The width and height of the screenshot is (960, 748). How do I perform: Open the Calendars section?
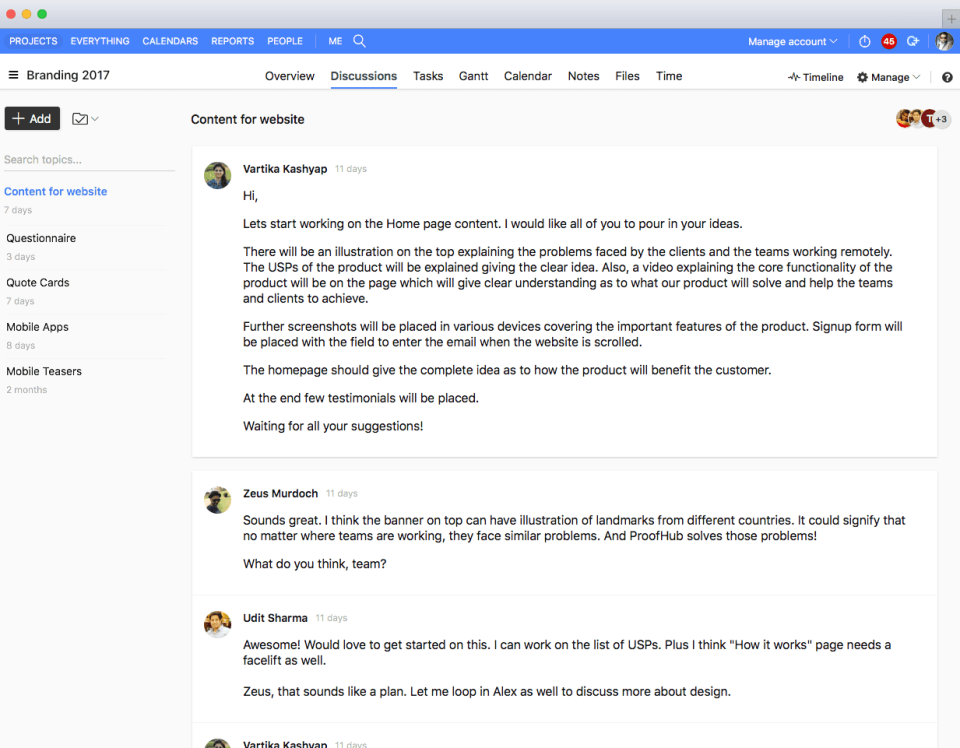[170, 41]
